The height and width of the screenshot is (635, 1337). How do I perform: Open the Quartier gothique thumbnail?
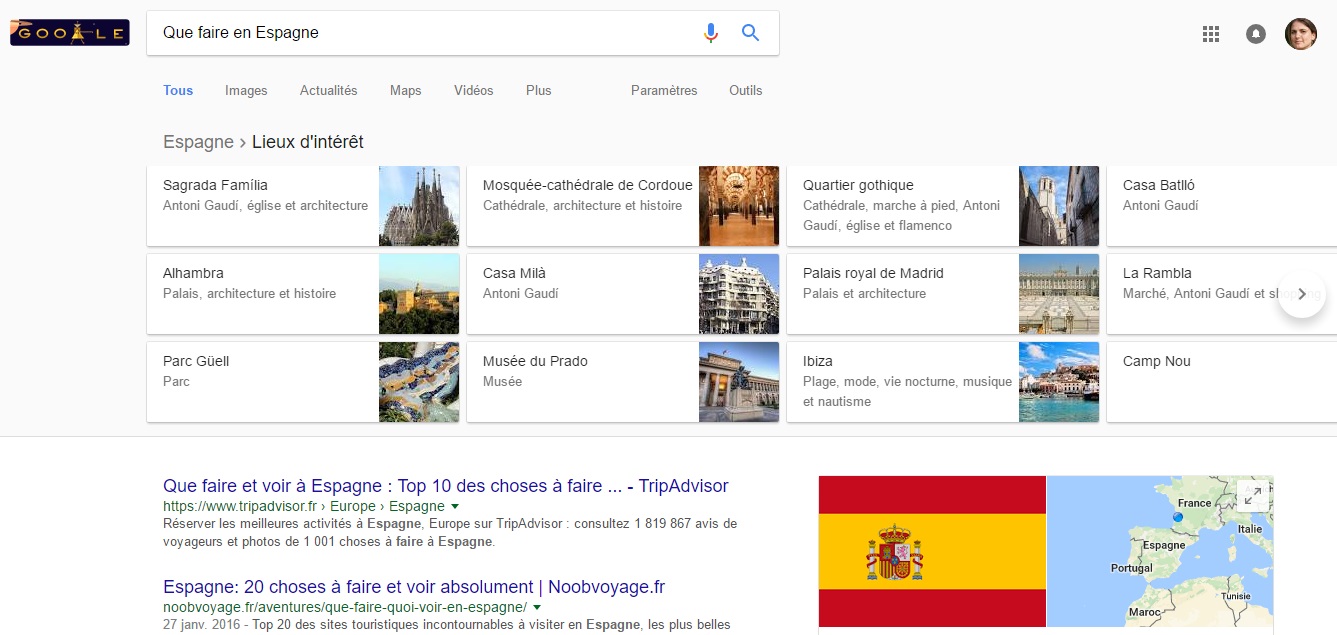coord(1059,206)
